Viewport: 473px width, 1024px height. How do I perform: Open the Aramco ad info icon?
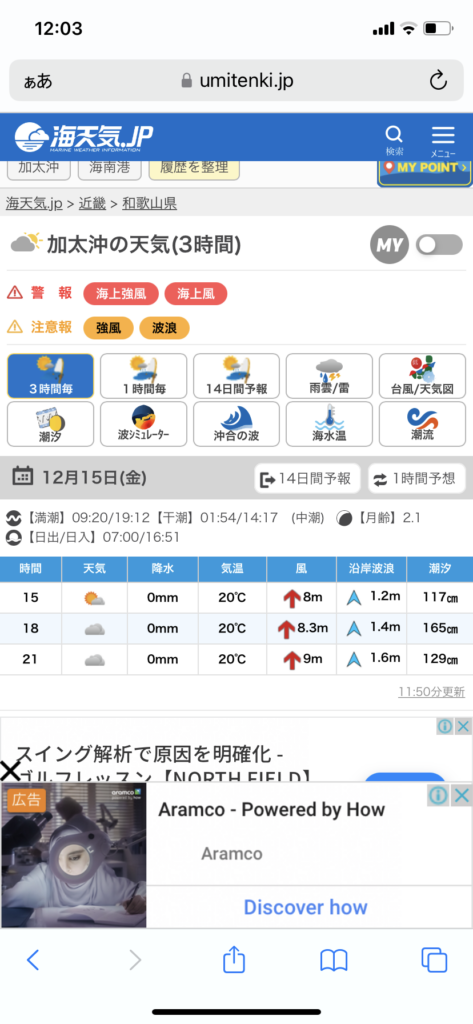click(x=439, y=795)
